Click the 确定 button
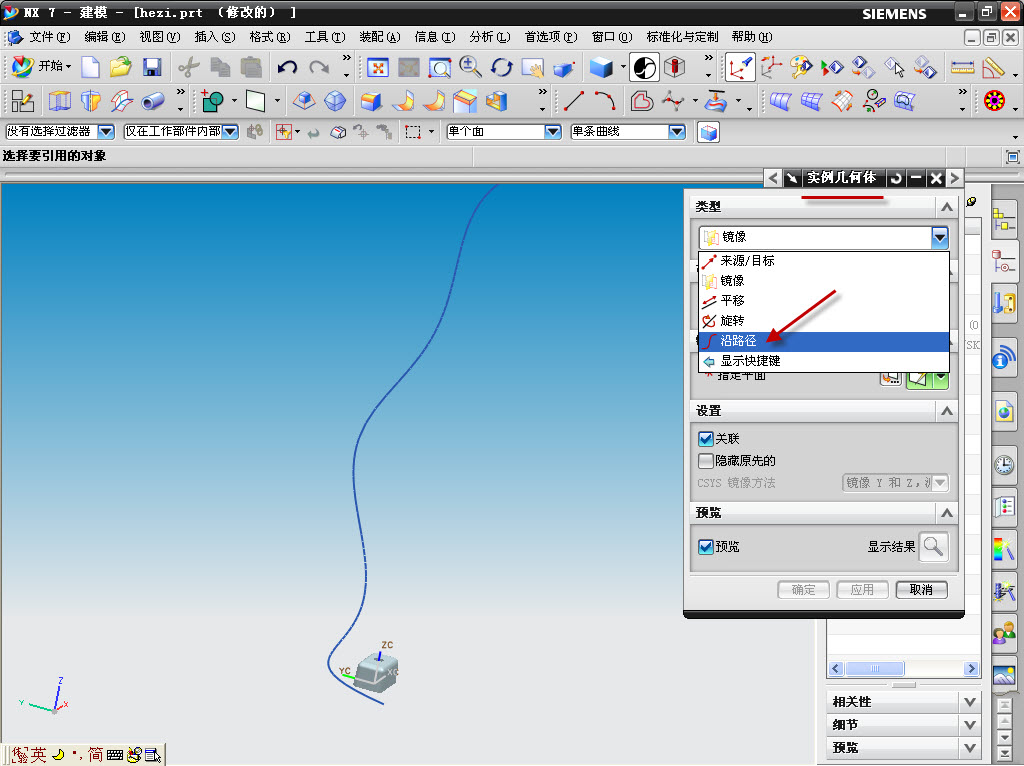 [x=803, y=590]
